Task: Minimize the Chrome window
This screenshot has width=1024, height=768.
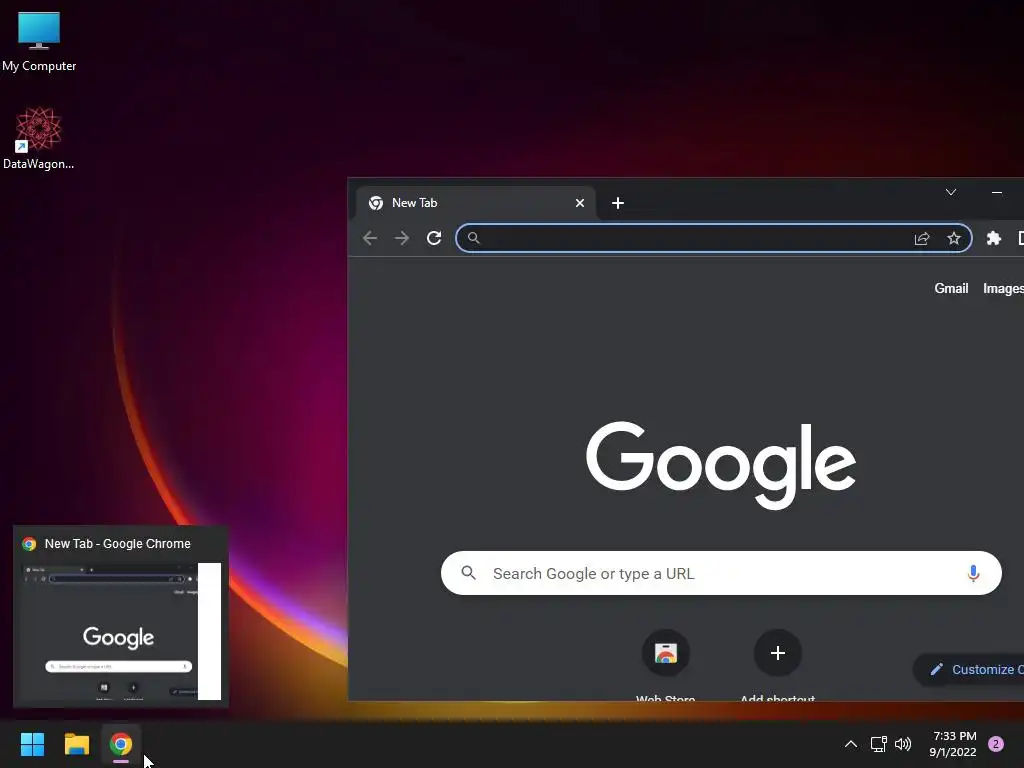Action: (x=997, y=192)
